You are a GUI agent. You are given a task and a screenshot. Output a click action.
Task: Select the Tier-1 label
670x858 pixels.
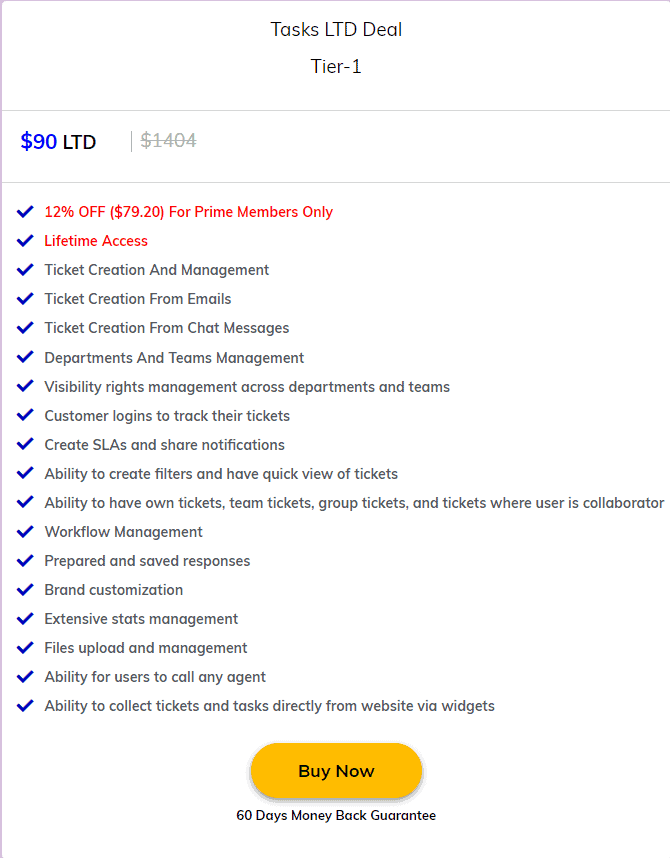coord(336,68)
